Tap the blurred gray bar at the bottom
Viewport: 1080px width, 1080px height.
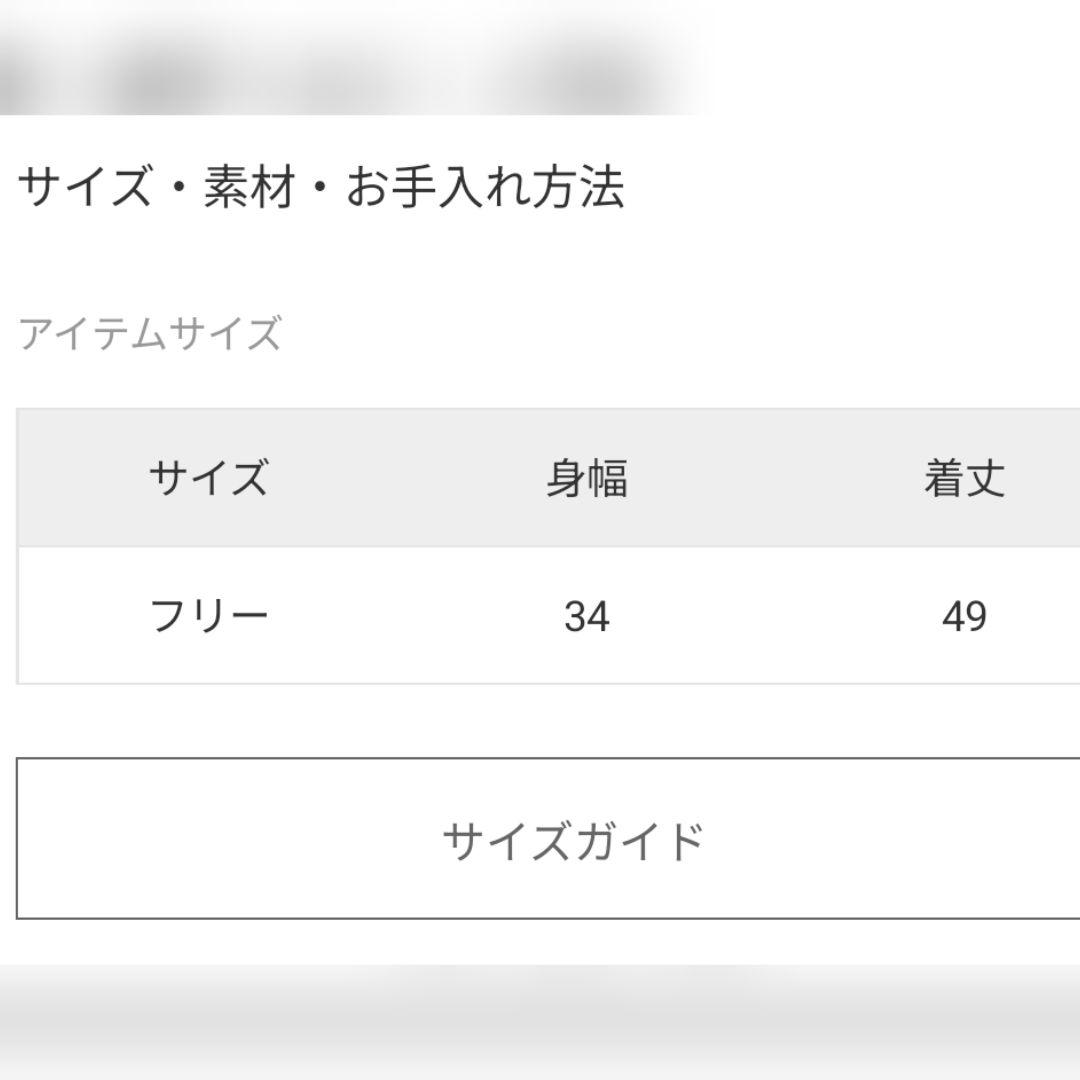click(x=540, y=1020)
